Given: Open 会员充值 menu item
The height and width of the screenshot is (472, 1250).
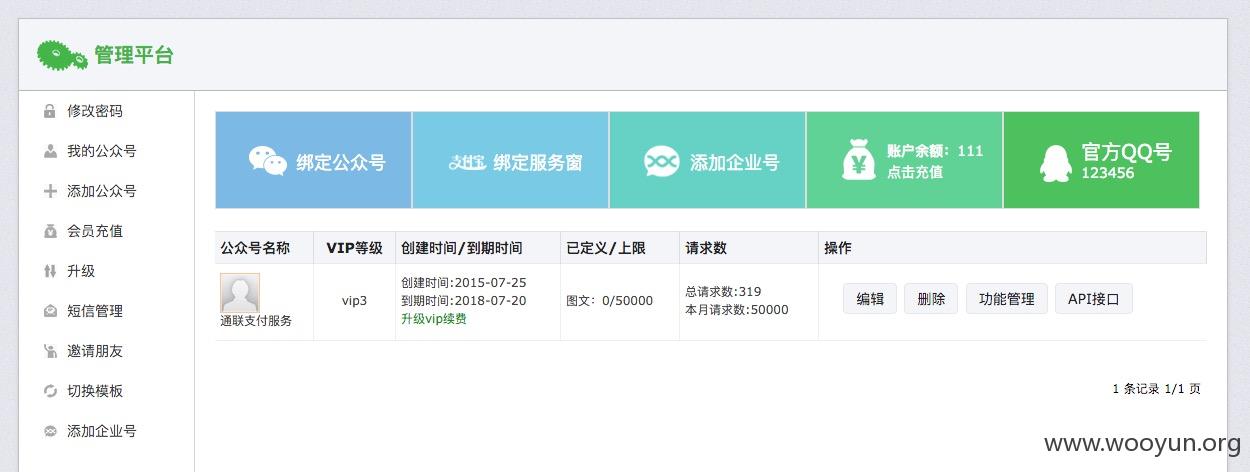Looking at the screenshot, I should (95, 231).
